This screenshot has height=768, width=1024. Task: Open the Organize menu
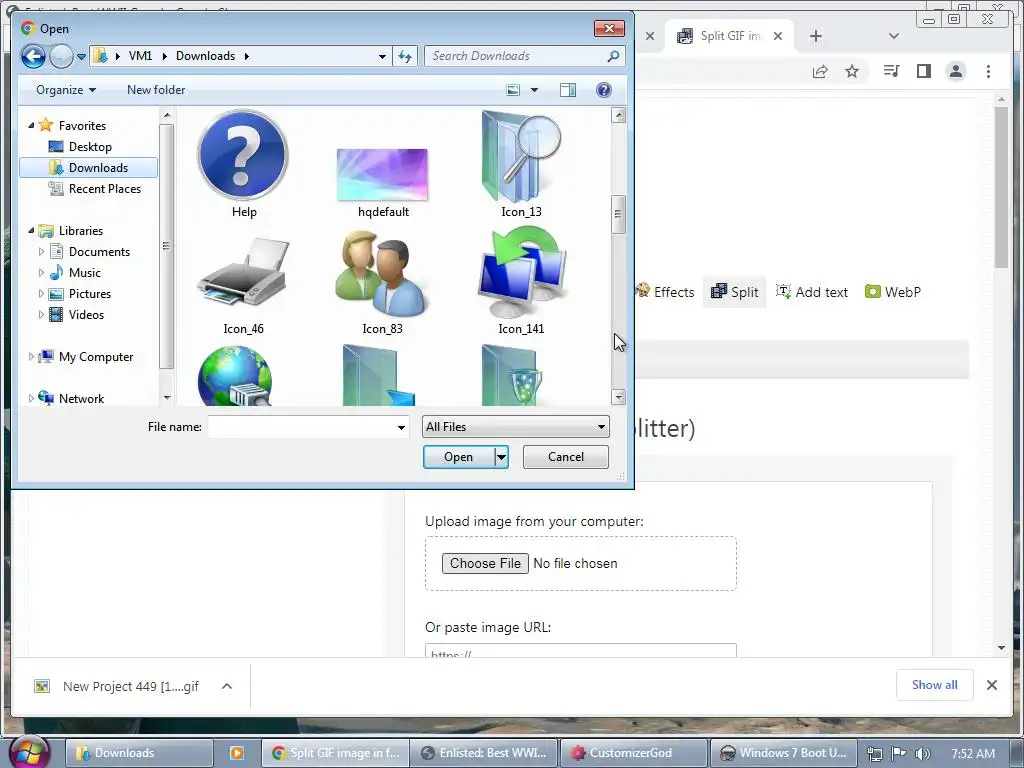pyautogui.click(x=66, y=90)
